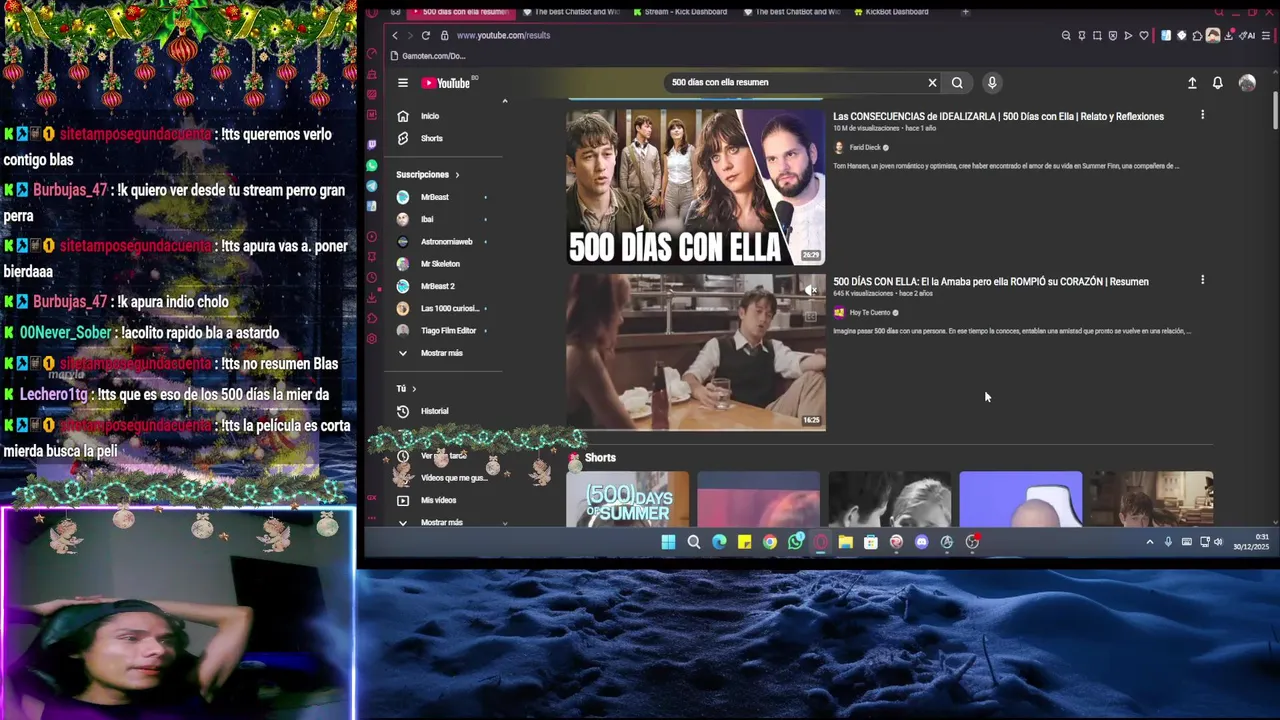Image resolution: width=1280 pixels, height=720 pixels.
Task: Switch to the KickBot Dashboard tab
Action: 892,12
